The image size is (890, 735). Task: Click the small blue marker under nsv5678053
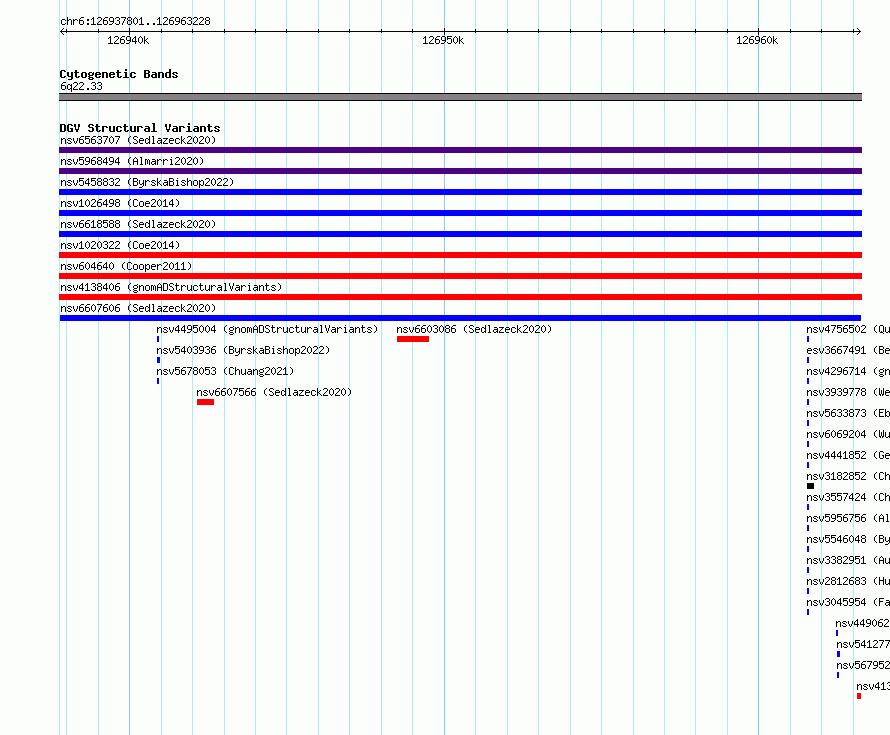point(158,381)
